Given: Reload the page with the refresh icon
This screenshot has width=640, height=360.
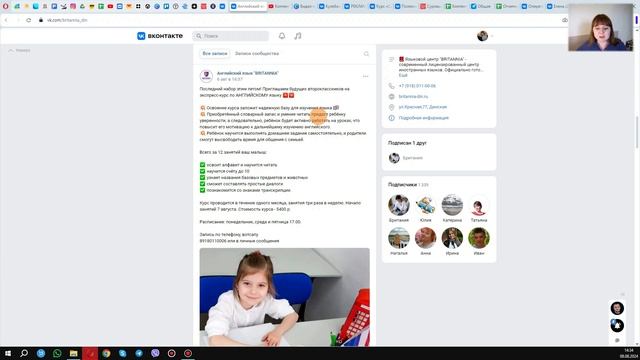Looking at the screenshot, I should pos(29,20).
